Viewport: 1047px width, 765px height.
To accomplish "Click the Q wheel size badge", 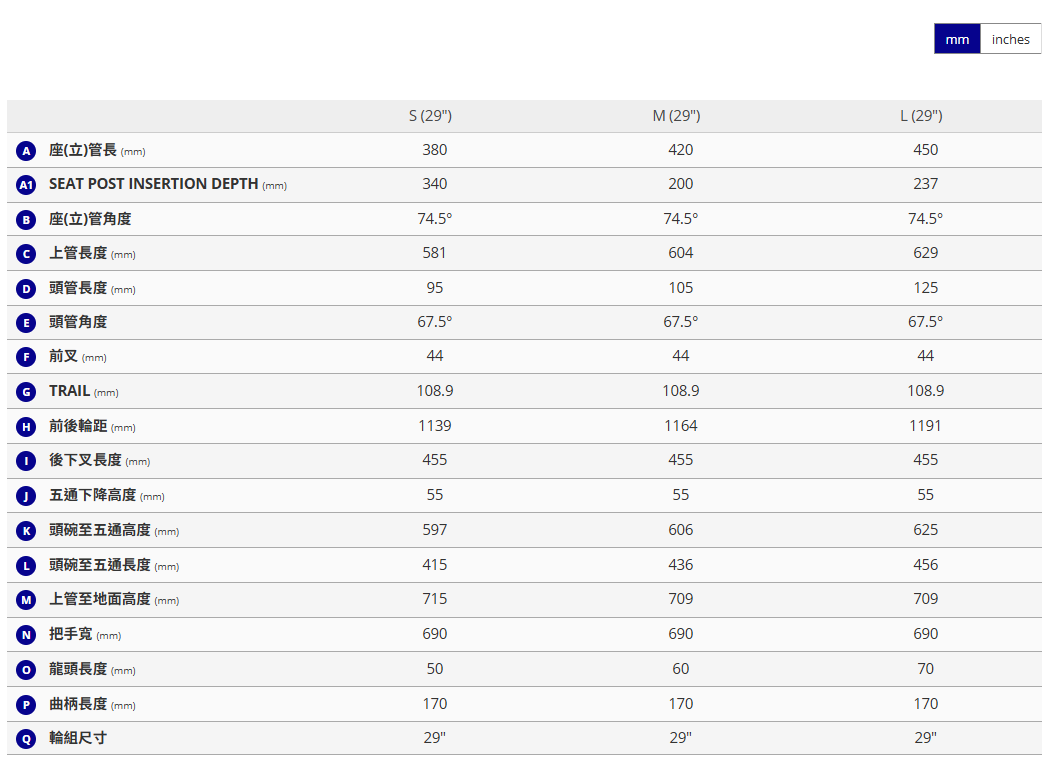I will click(x=27, y=739).
